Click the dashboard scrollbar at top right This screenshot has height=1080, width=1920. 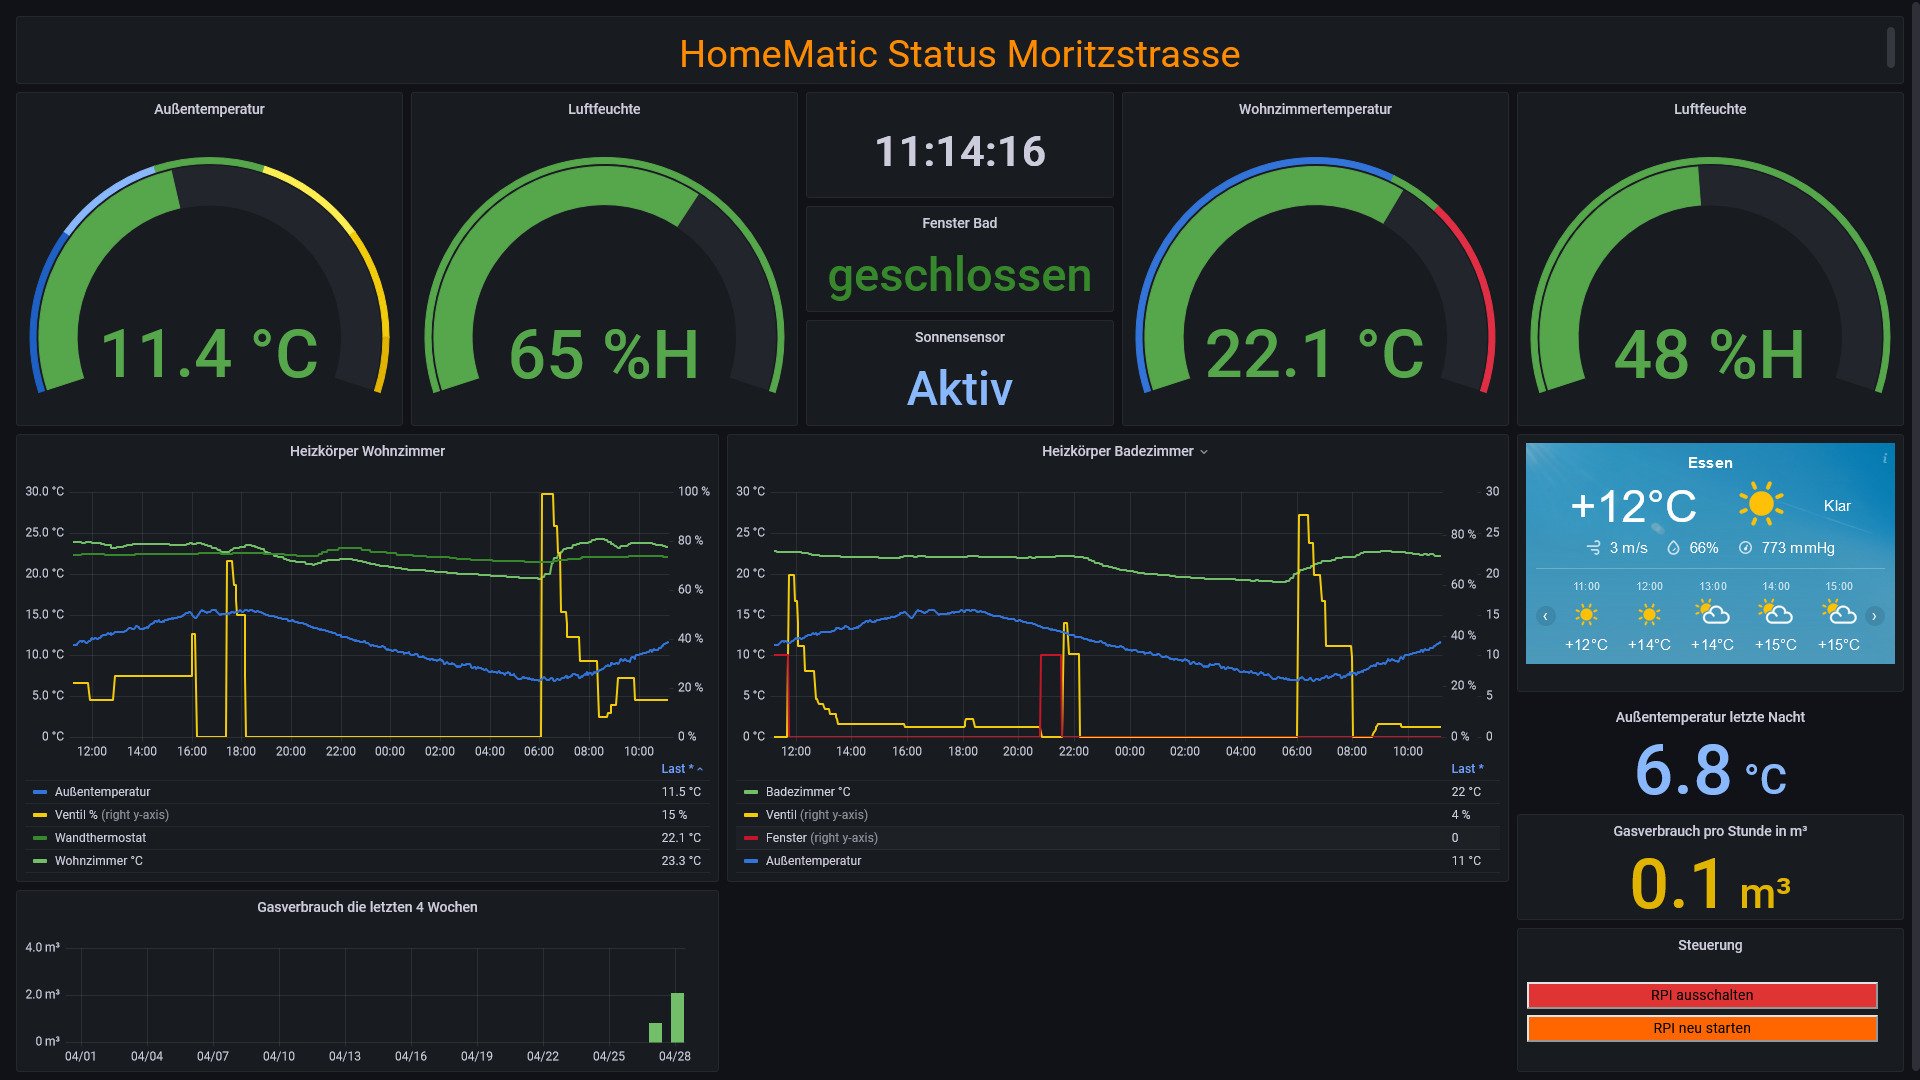click(x=1890, y=48)
